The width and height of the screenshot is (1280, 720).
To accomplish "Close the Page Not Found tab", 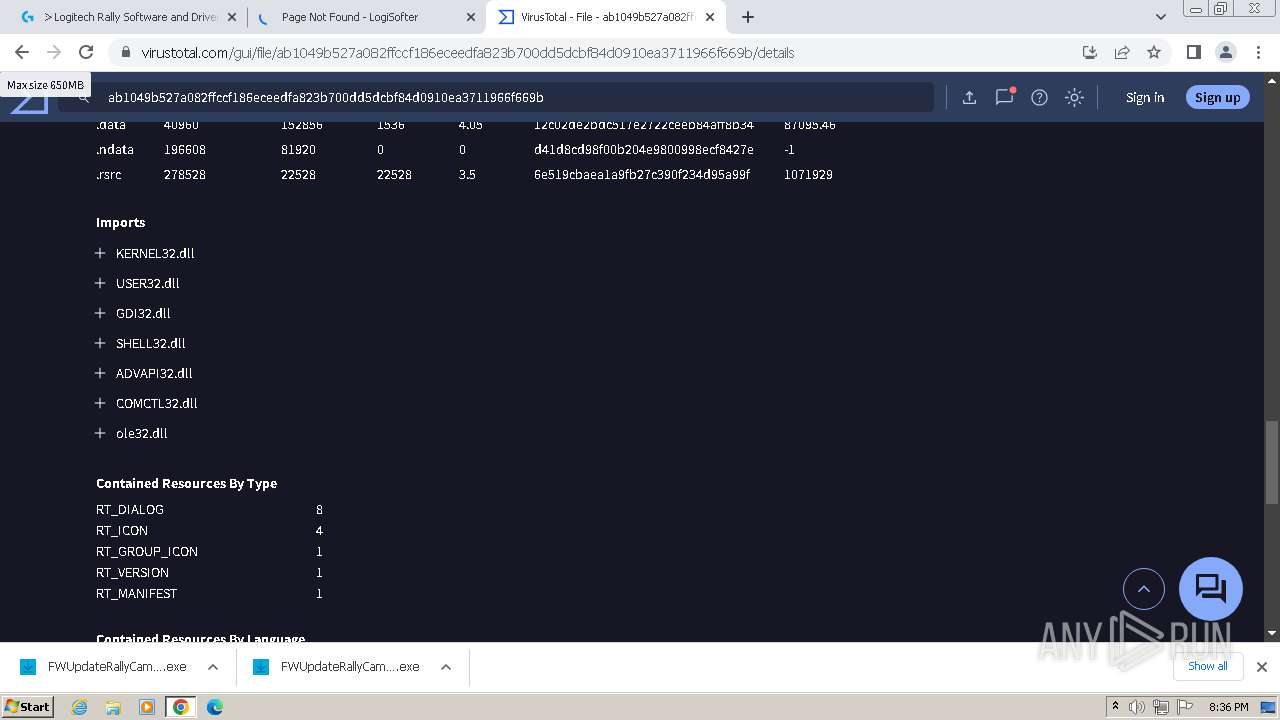I will tap(471, 17).
